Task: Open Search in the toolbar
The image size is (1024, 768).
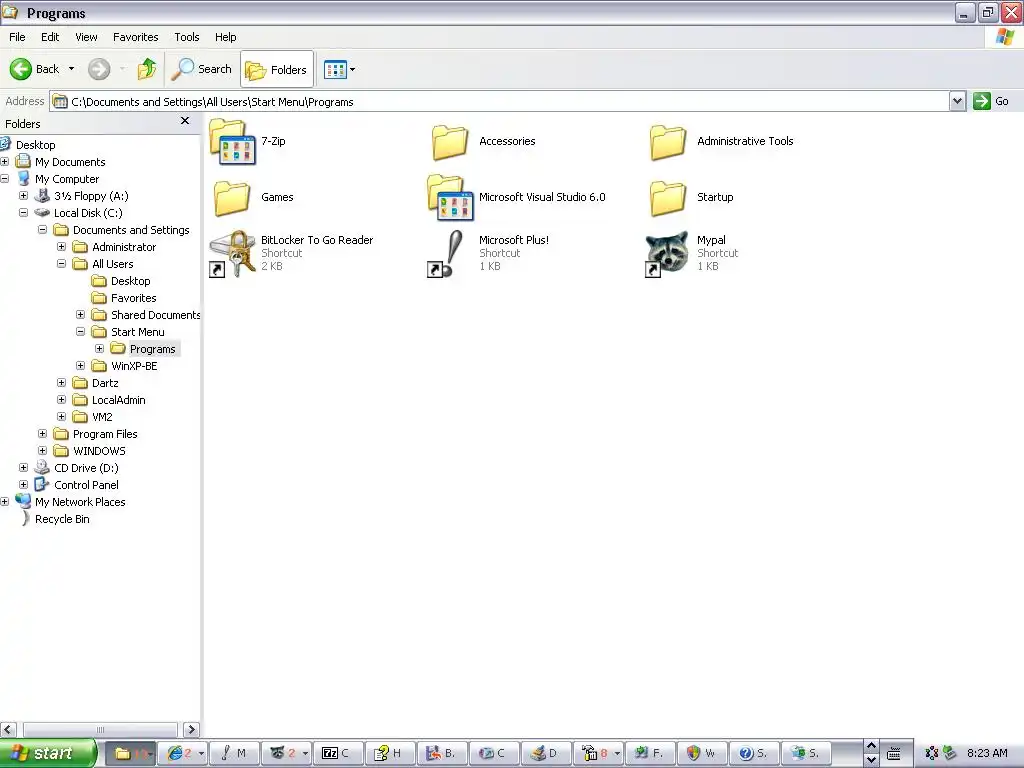Action: (x=202, y=69)
